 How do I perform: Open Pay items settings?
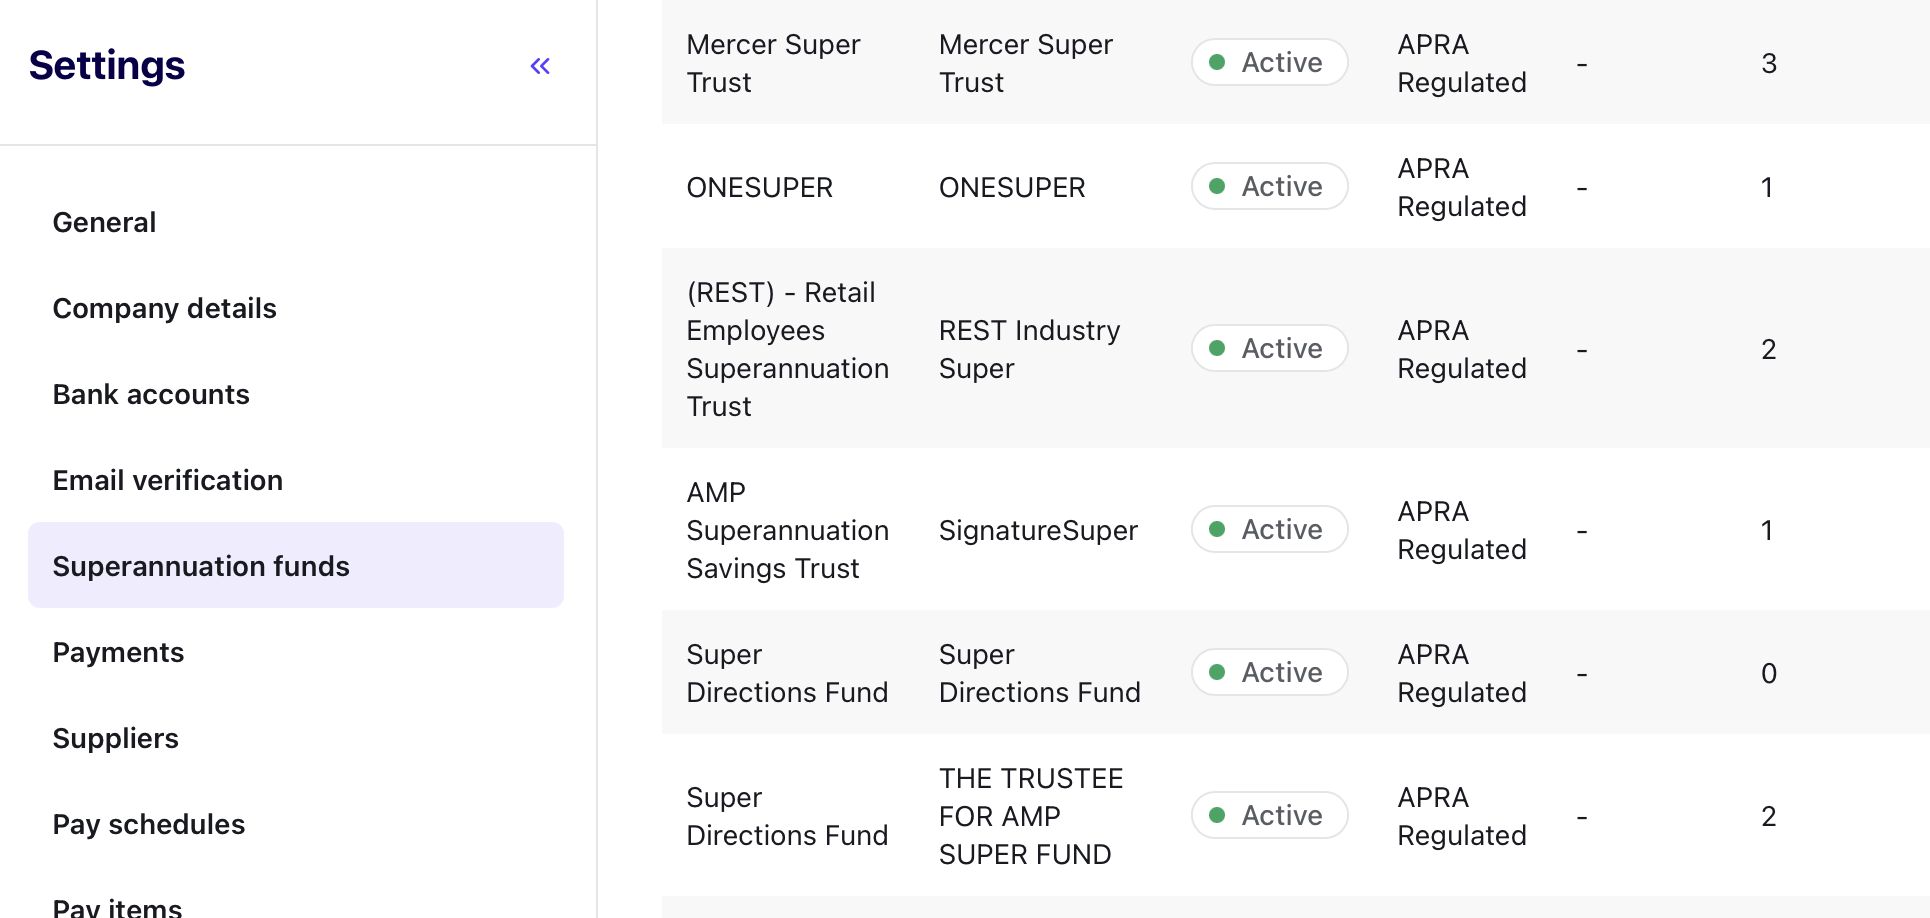(x=117, y=906)
